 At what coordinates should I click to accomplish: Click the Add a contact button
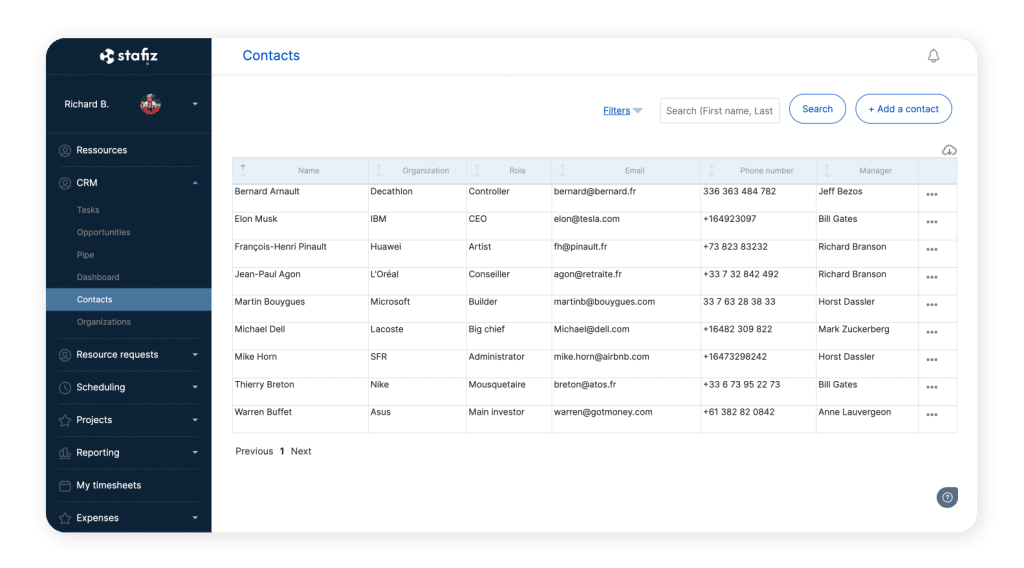coord(903,109)
